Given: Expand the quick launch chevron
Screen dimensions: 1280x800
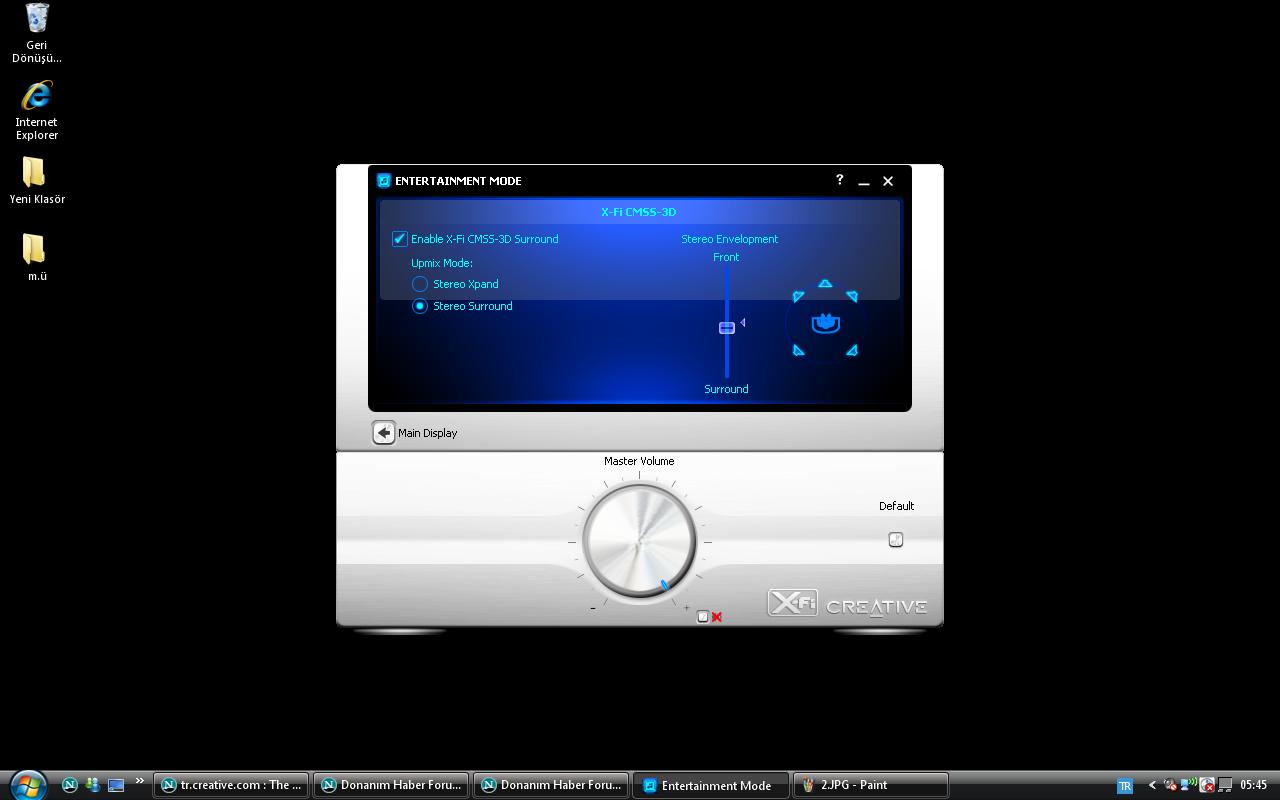Looking at the screenshot, I should pyautogui.click(x=139, y=781).
